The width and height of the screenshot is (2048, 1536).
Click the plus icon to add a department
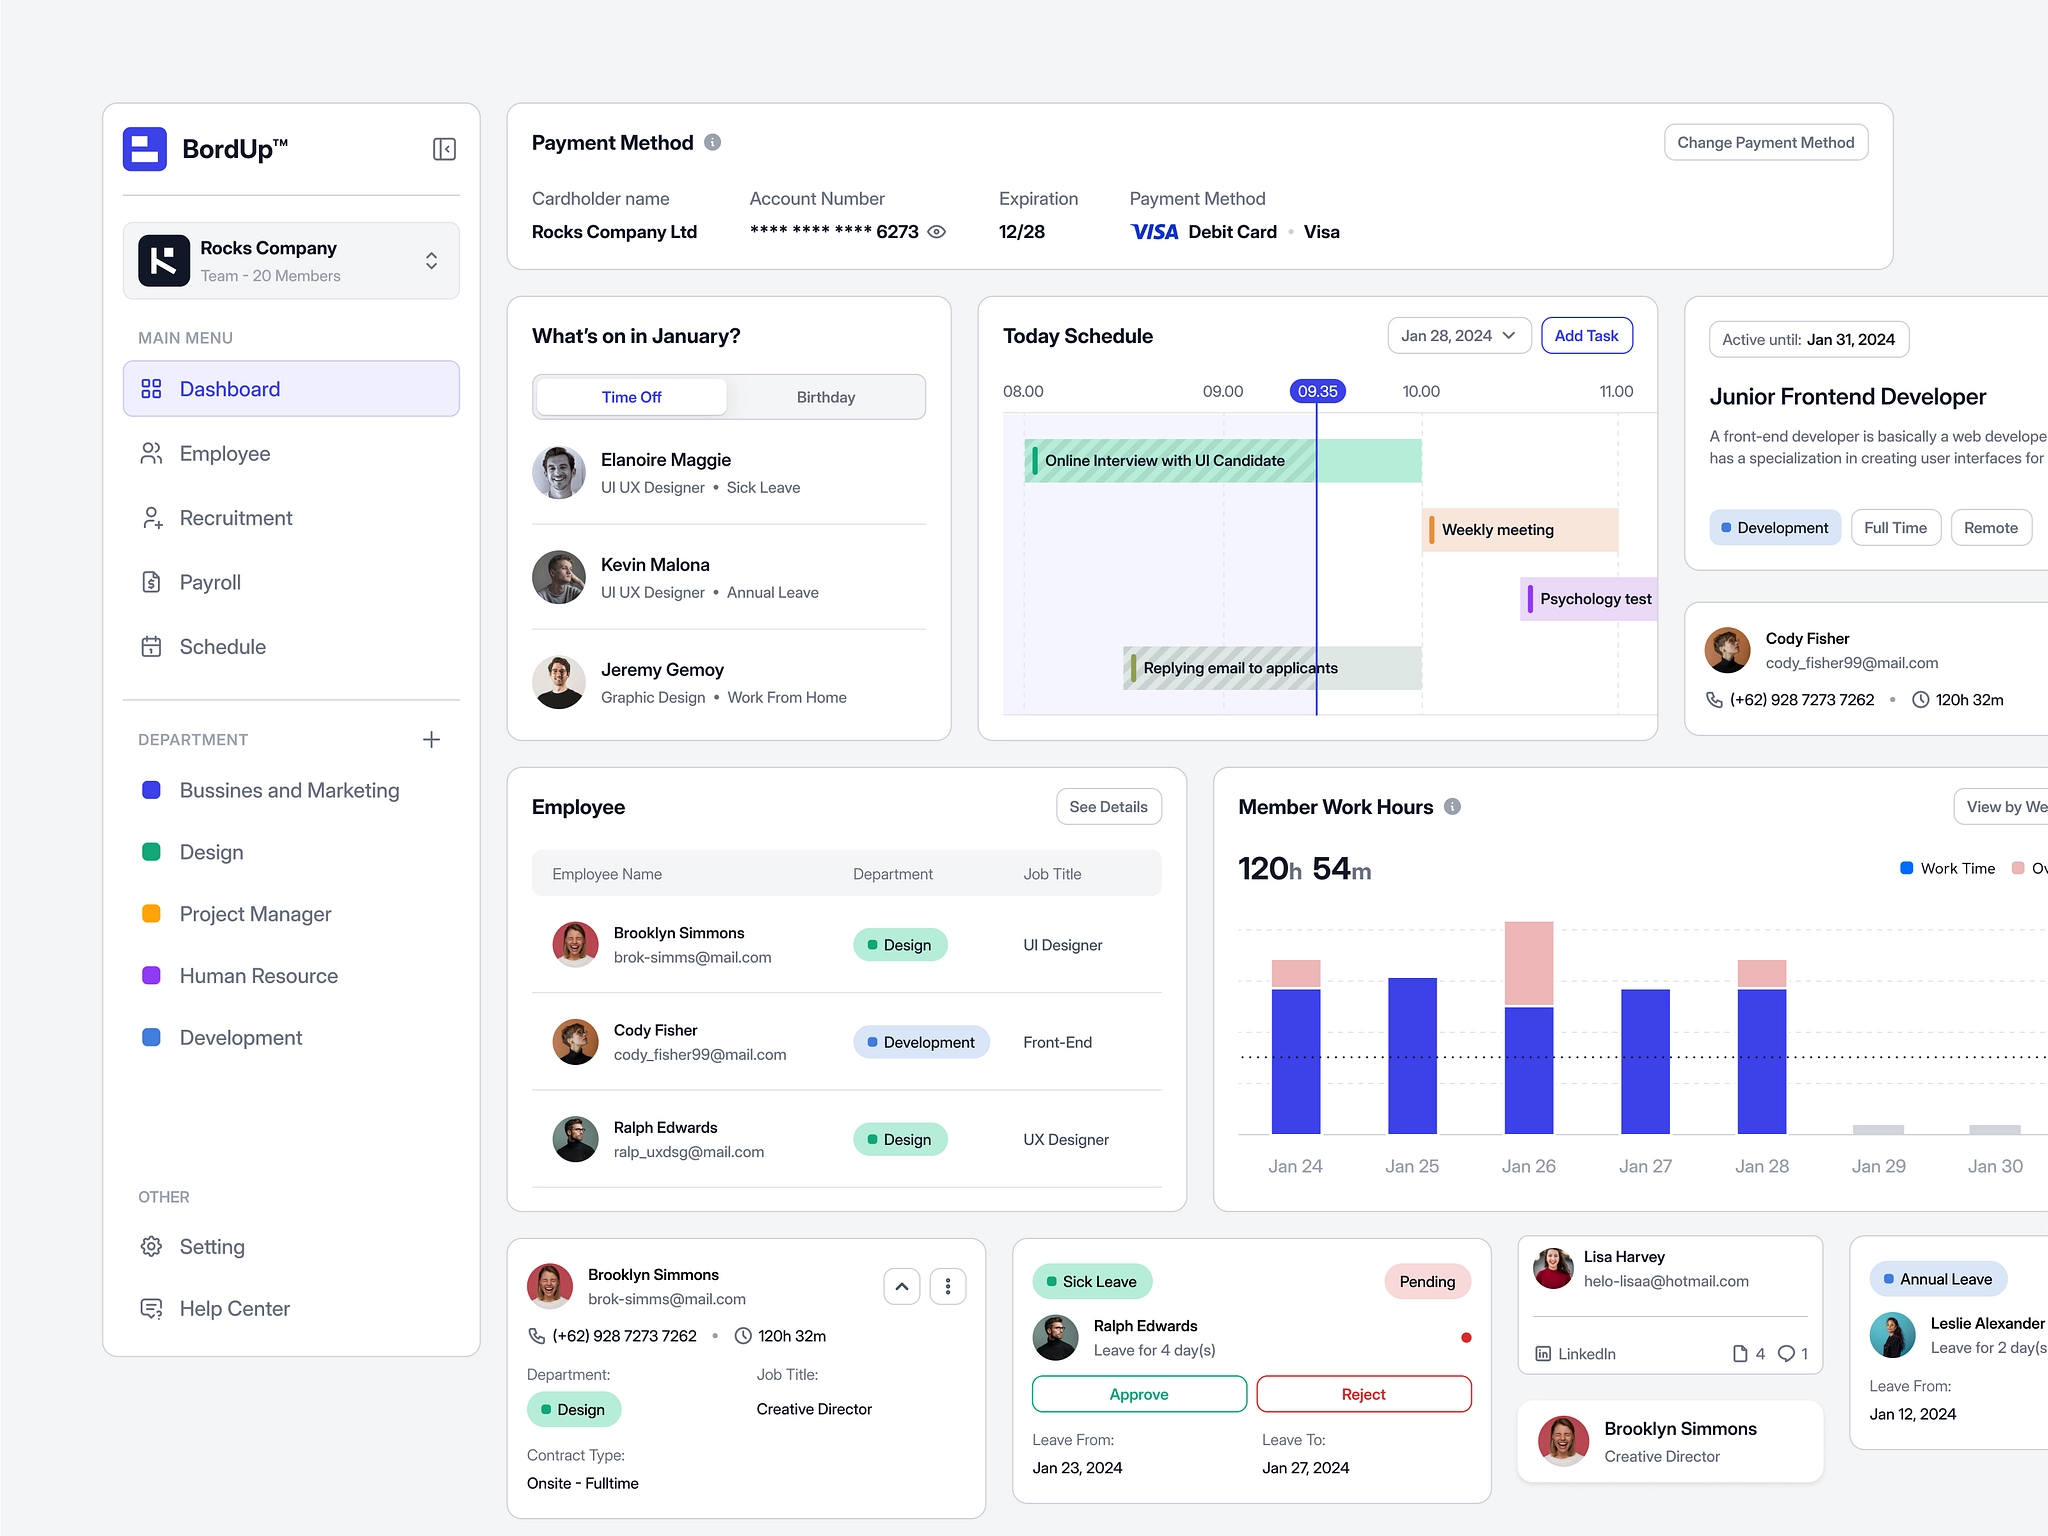tap(431, 739)
